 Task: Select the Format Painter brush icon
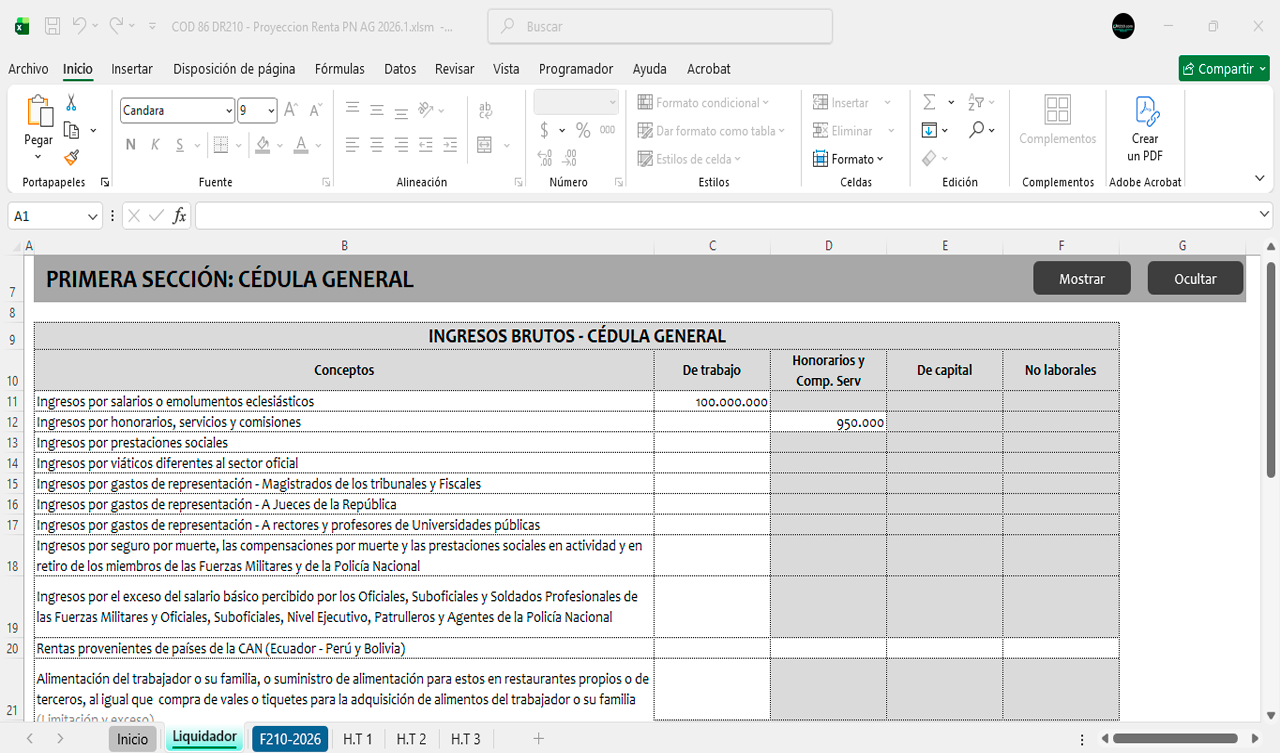coord(71,157)
